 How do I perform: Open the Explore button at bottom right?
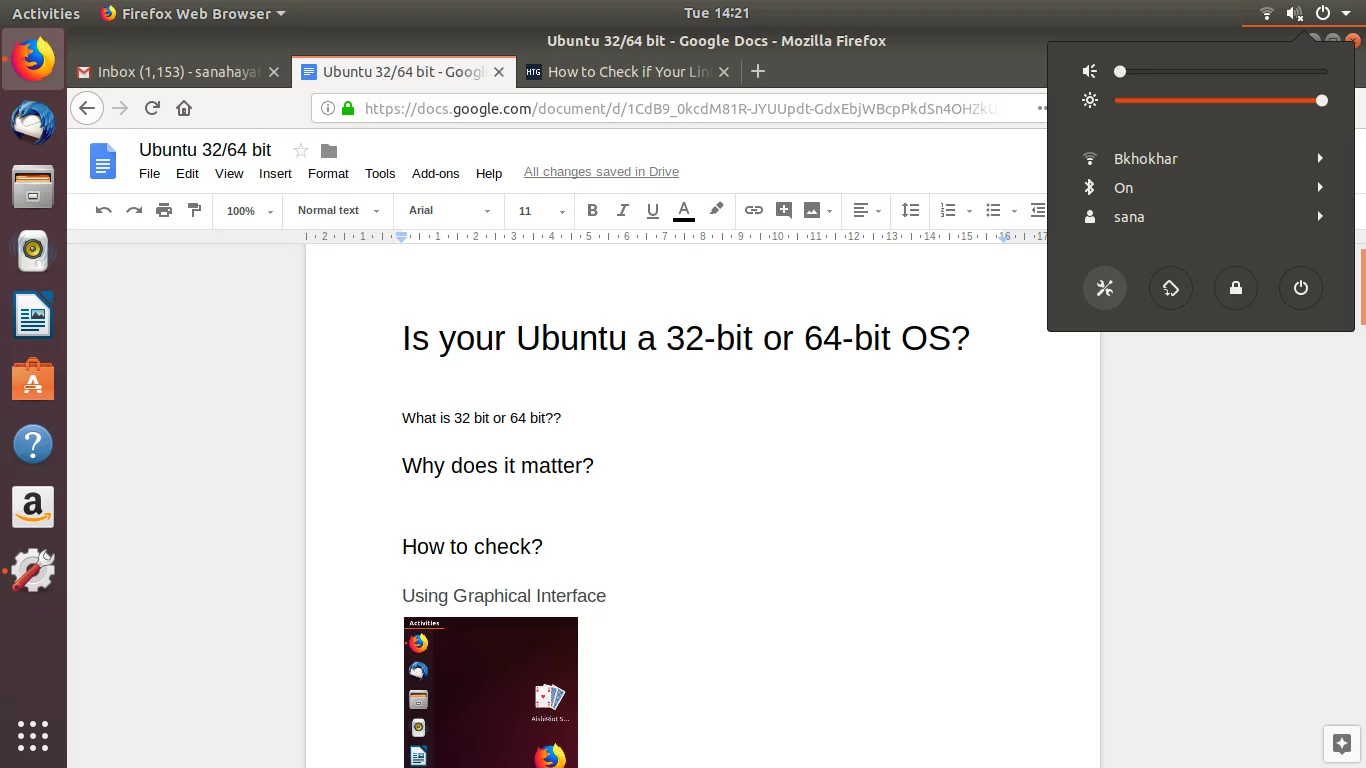click(1342, 743)
